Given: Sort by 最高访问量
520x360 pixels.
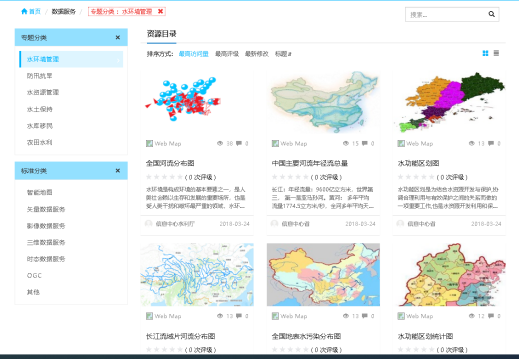Looking at the screenshot, I should coord(194,54).
